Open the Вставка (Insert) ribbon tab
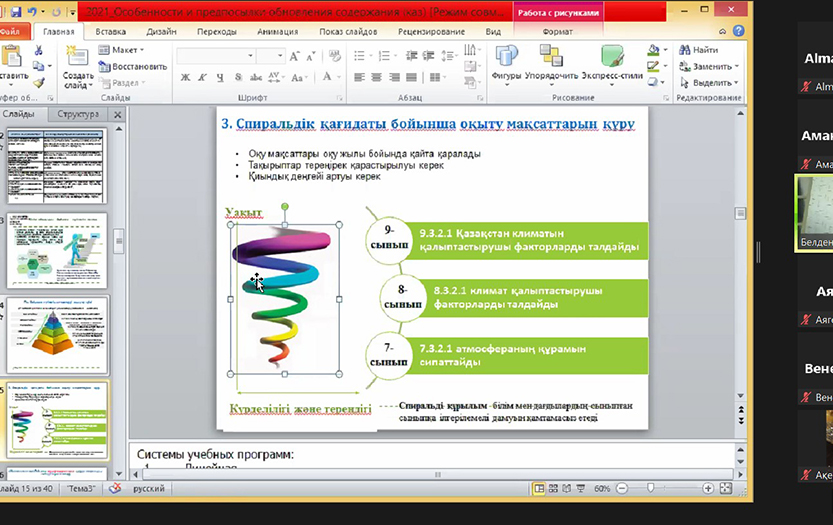The image size is (833, 525). point(111,31)
